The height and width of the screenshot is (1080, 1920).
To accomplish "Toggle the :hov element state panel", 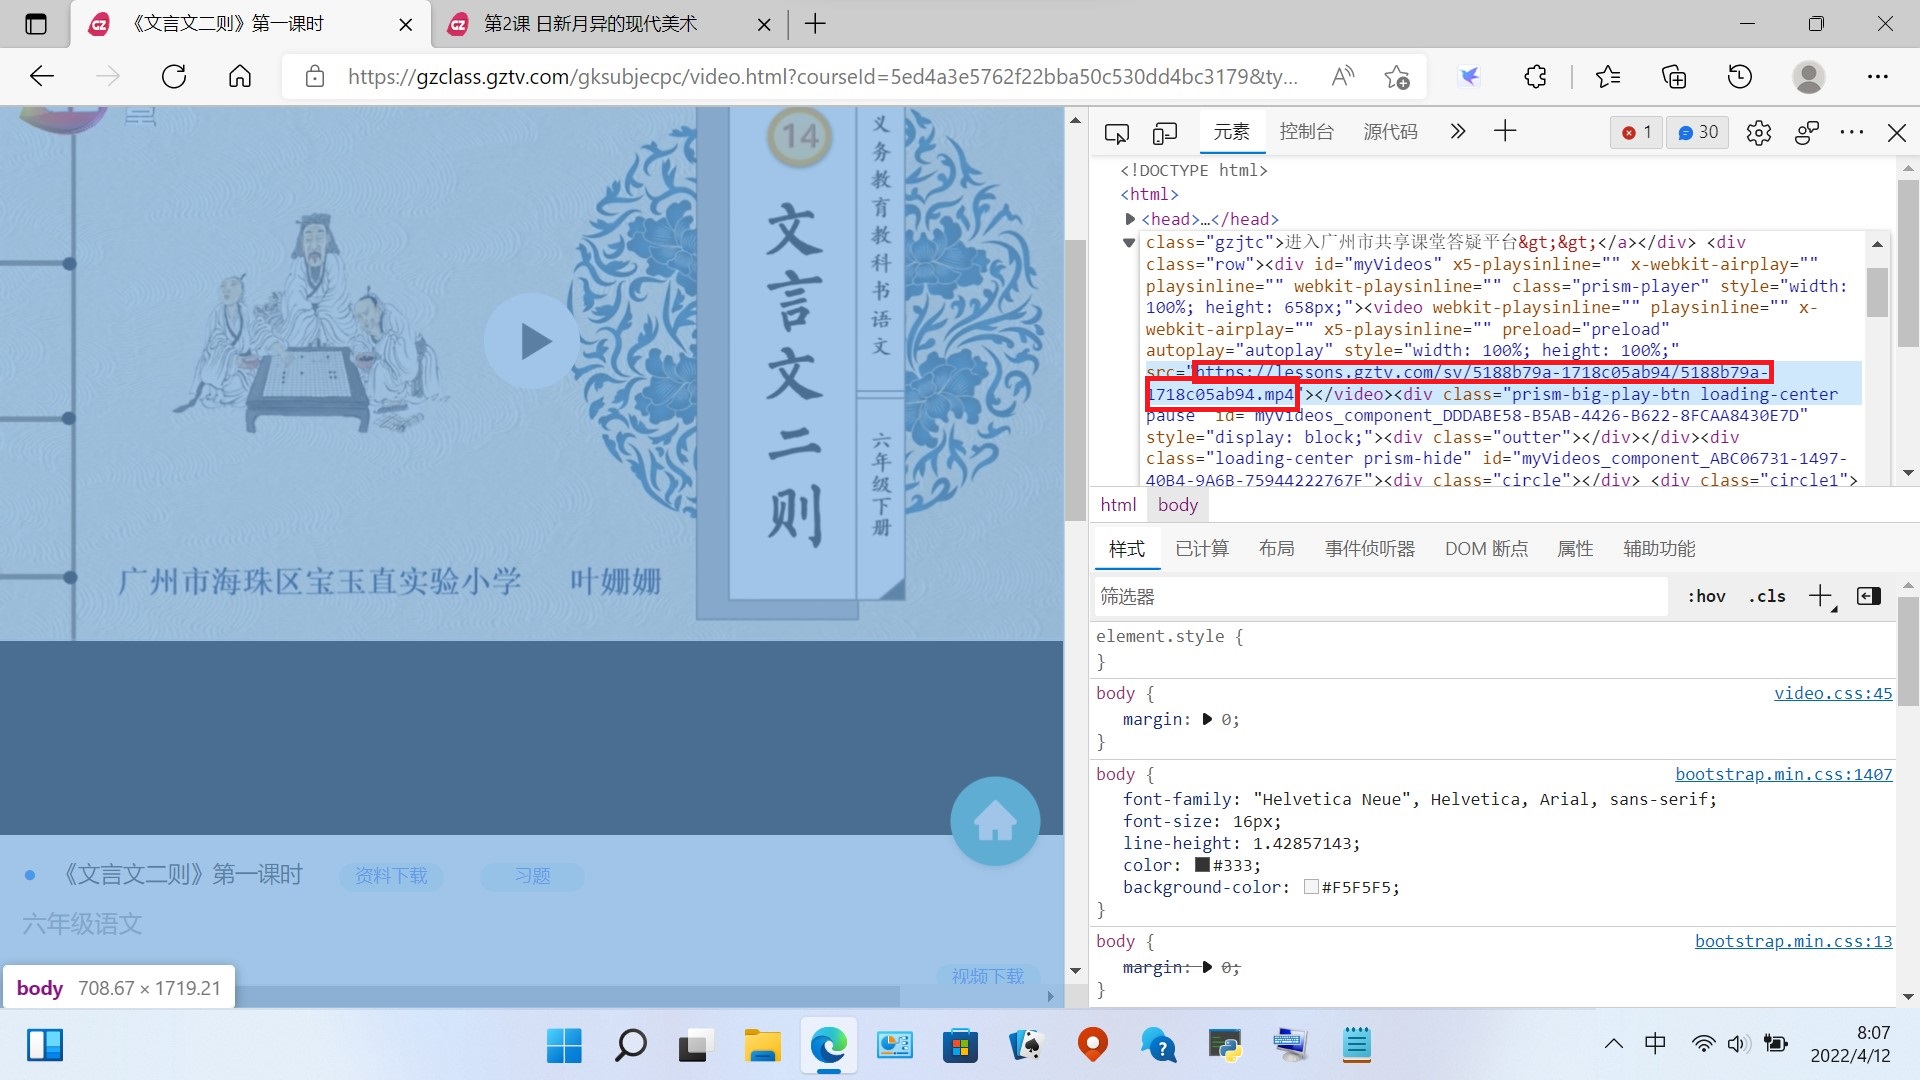I will [x=1706, y=597].
